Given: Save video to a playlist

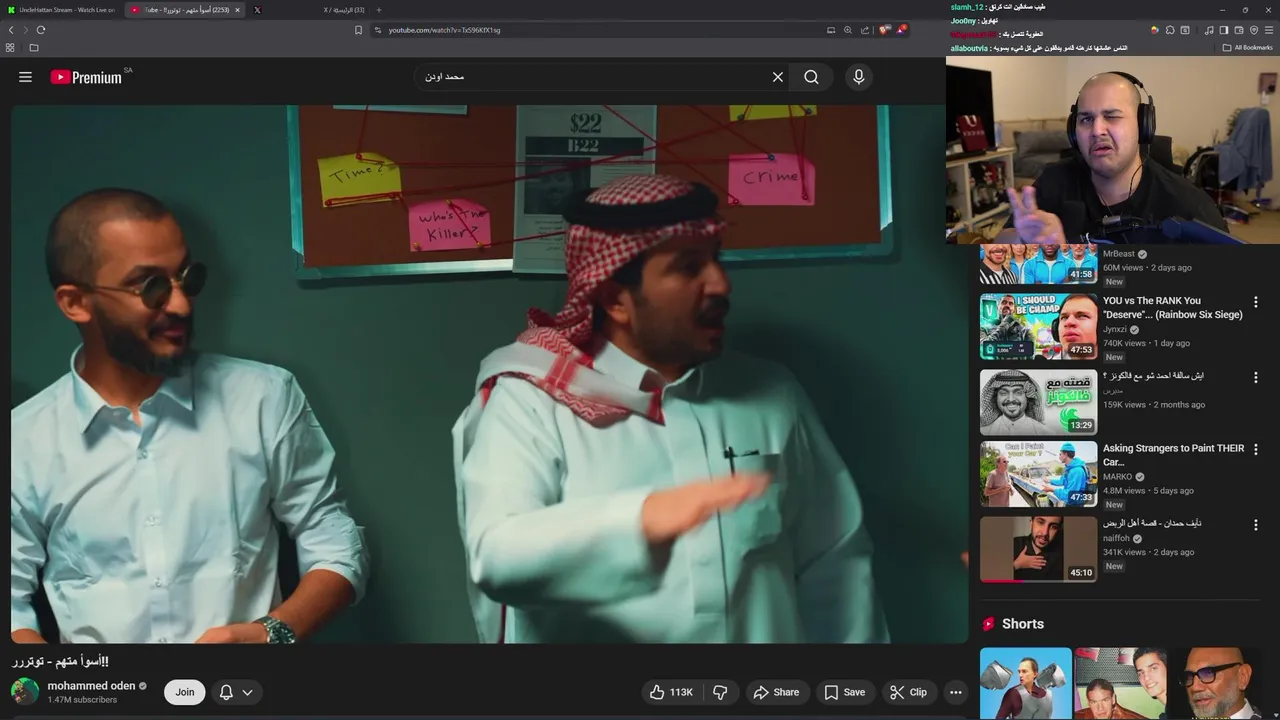Looking at the screenshot, I should pos(844,692).
